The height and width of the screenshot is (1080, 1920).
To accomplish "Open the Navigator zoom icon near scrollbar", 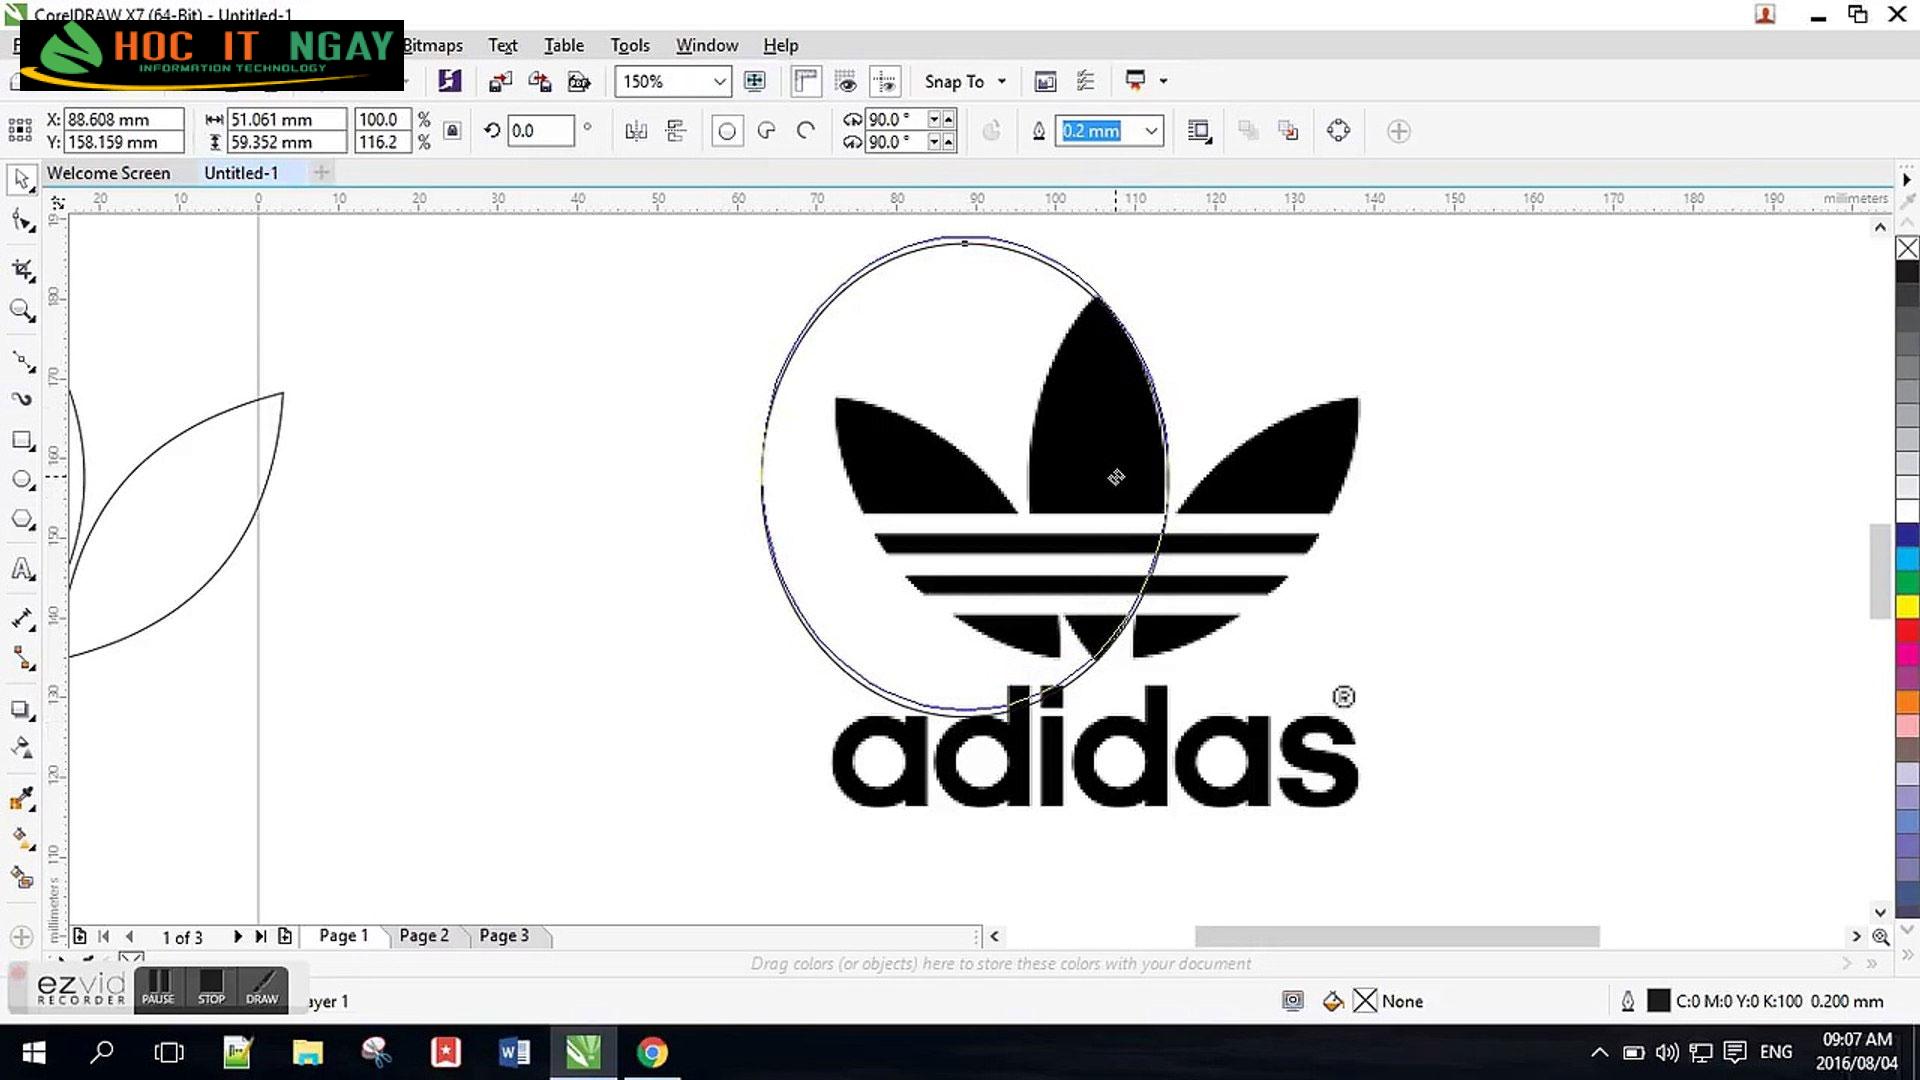I will (1881, 937).
